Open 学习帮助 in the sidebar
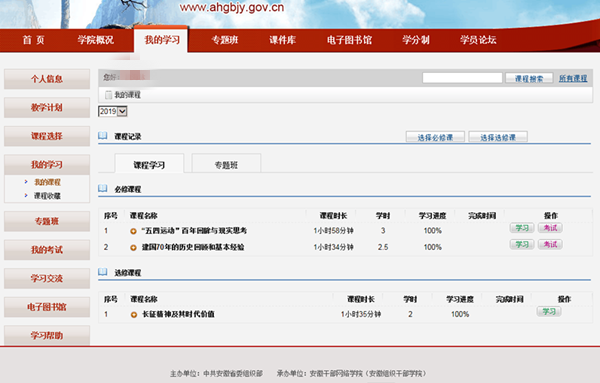This screenshot has height=383, width=600. pyautogui.click(x=47, y=336)
